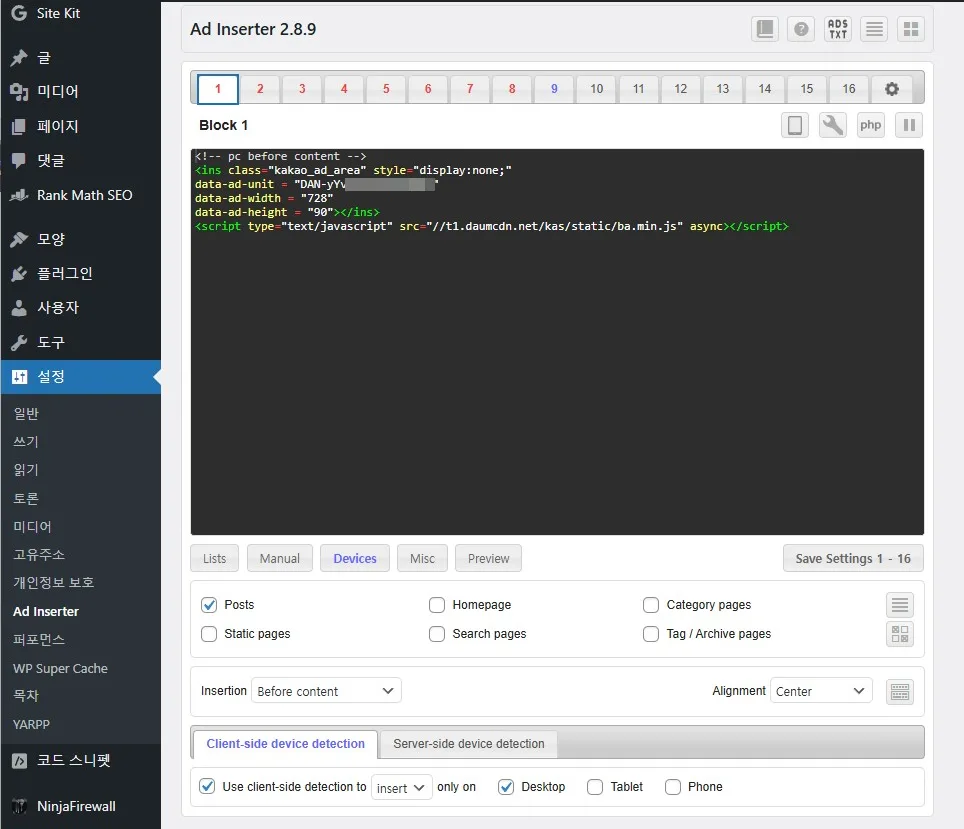Viewport: 964px width, 829px height.
Task: Click the help question mark icon
Action: tap(801, 29)
